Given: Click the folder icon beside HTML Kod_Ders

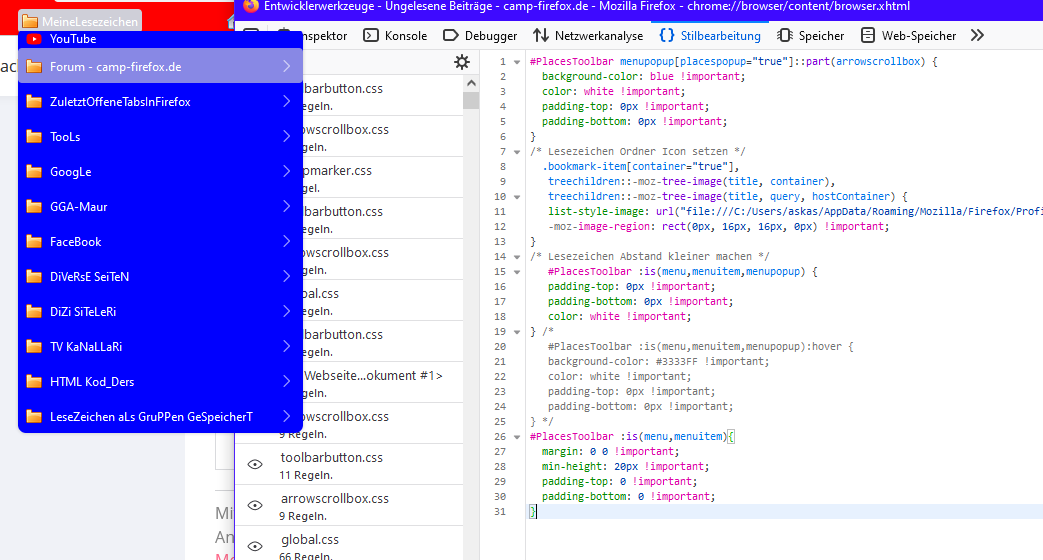Looking at the screenshot, I should point(33,382).
